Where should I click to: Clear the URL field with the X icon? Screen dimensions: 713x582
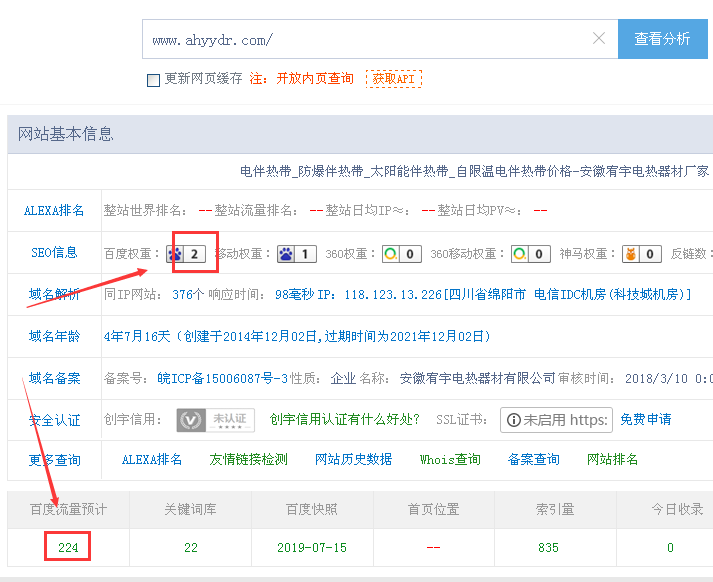(599, 39)
